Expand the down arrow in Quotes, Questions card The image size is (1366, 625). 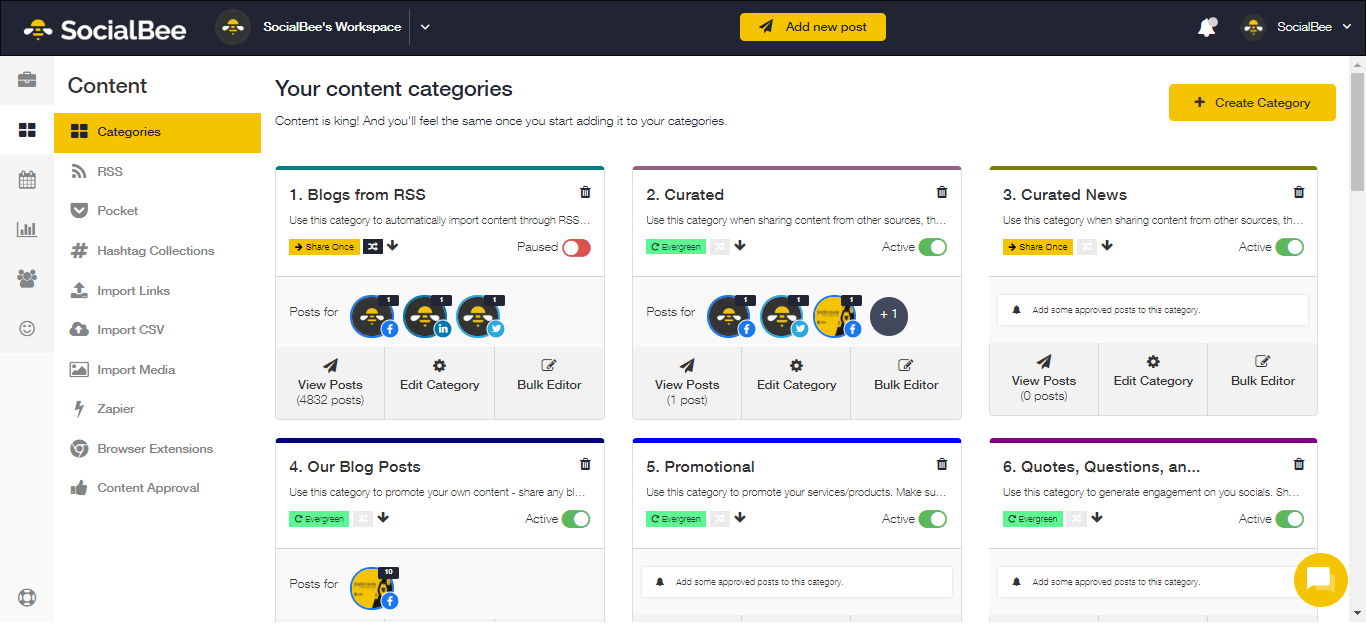click(x=1097, y=518)
